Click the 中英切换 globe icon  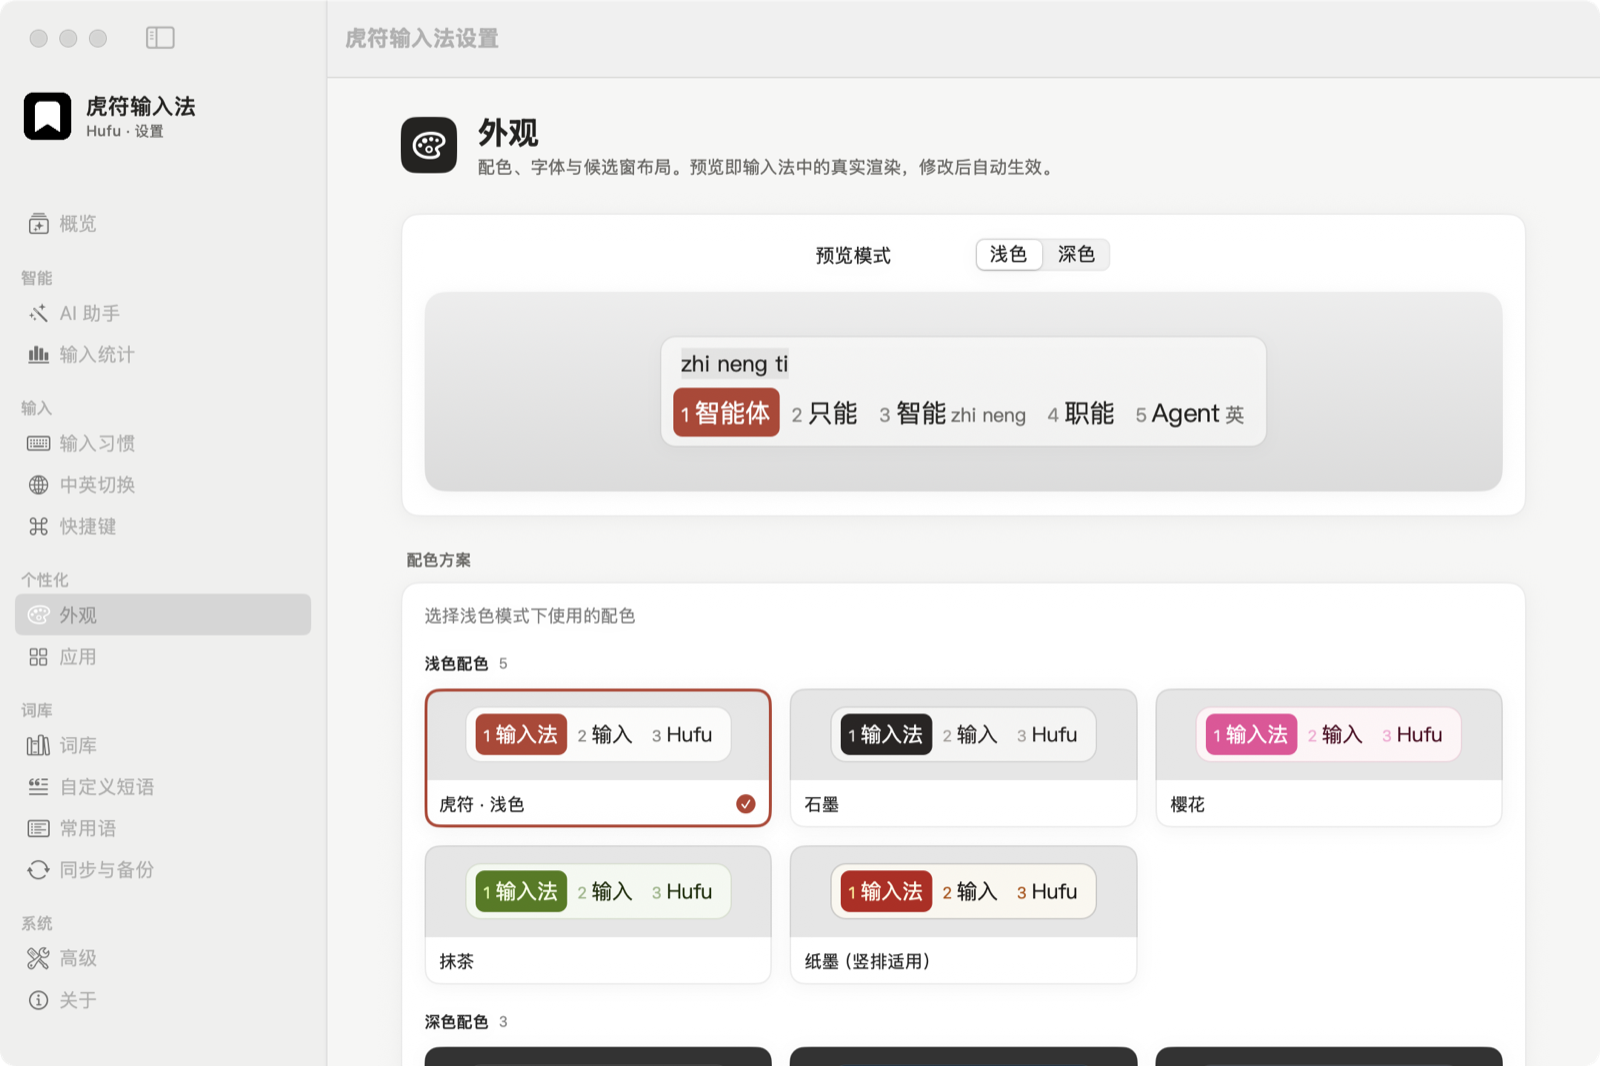click(x=39, y=485)
